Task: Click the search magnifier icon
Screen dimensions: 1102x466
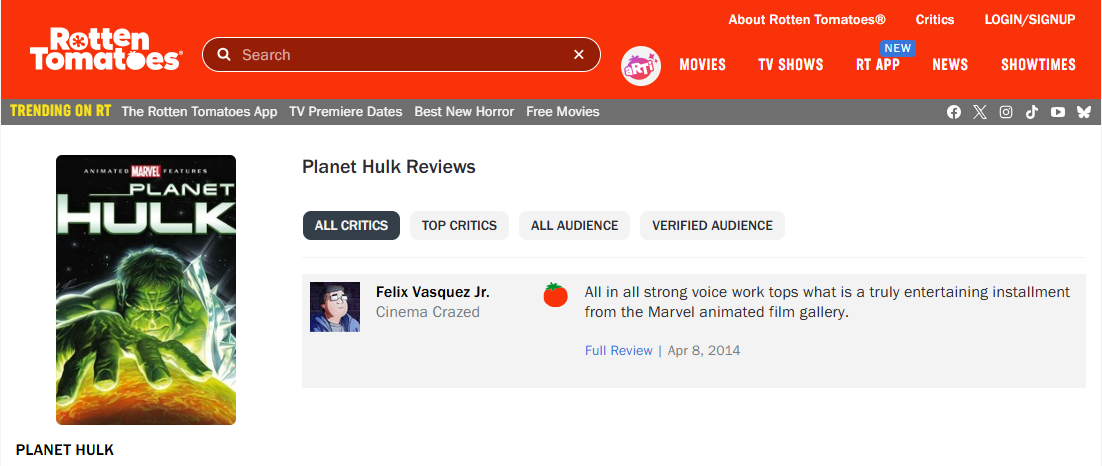Action: click(x=224, y=55)
